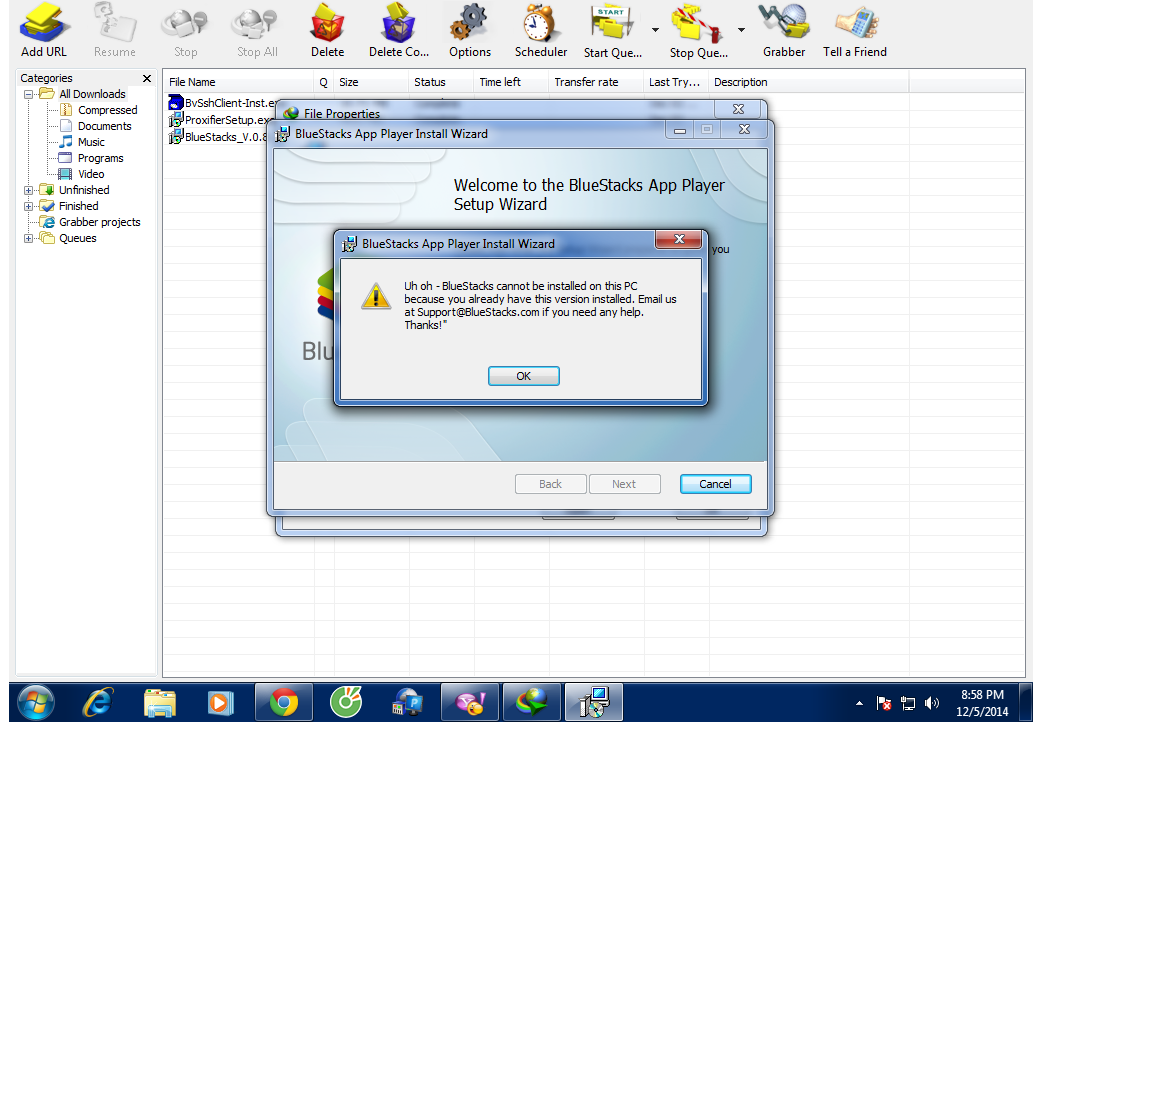Sort by the Status column header
Image resolution: width=1176 pixels, height=1120 pixels.
coord(441,82)
